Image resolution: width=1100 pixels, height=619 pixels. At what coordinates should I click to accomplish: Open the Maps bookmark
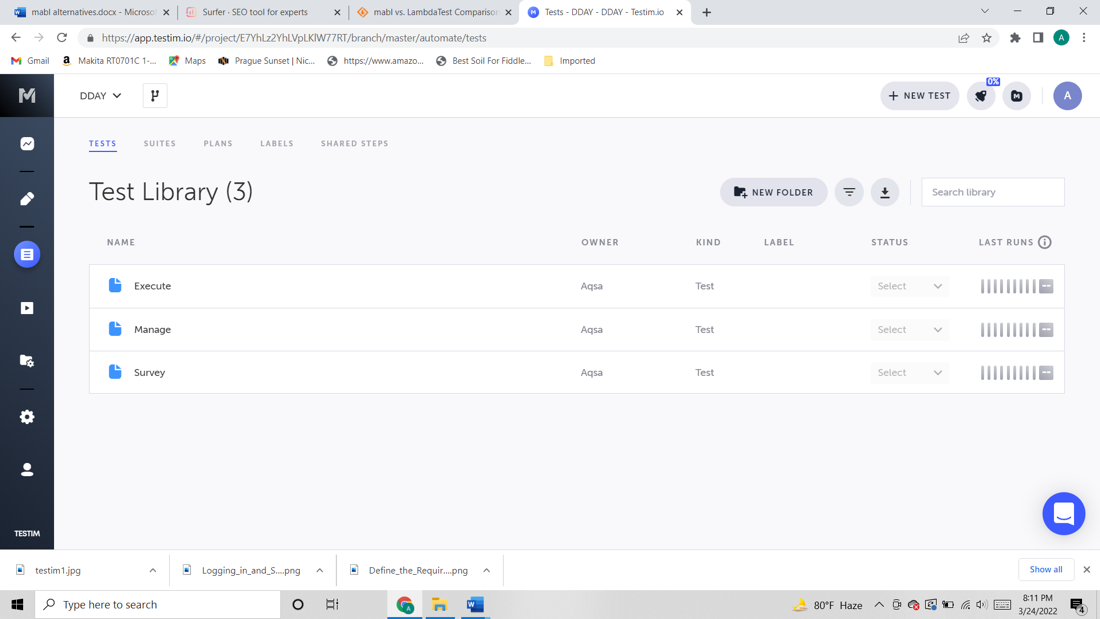point(187,61)
